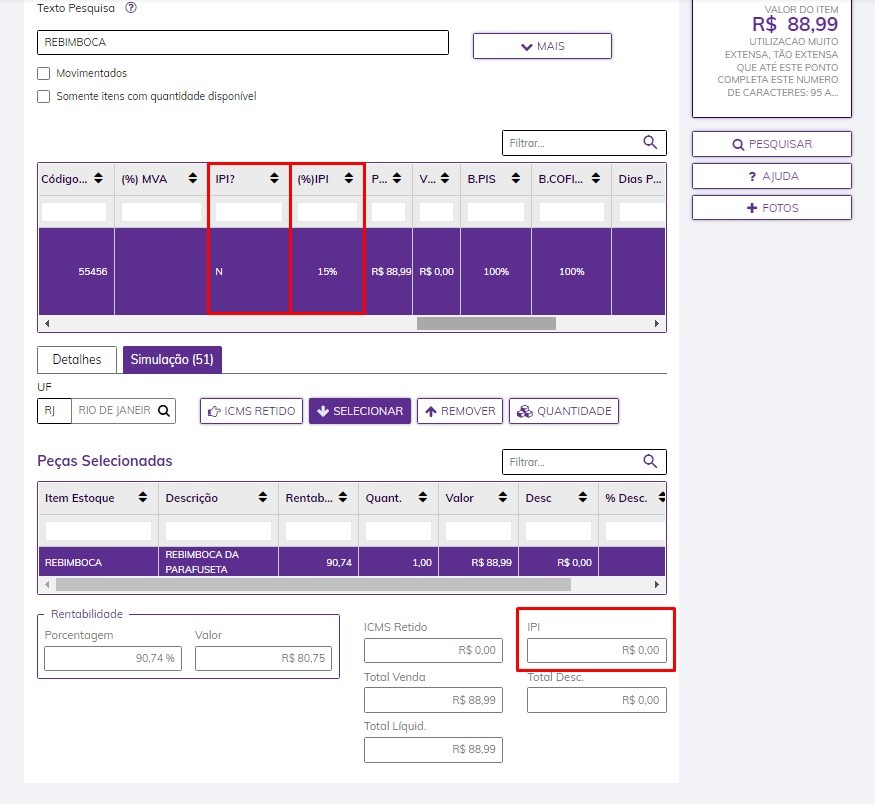Click the FOTOS button
The image size is (875, 804).
tap(772, 208)
